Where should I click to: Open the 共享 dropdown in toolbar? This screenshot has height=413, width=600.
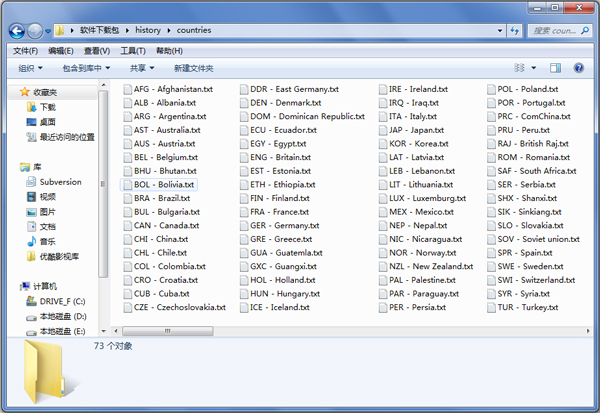point(142,68)
